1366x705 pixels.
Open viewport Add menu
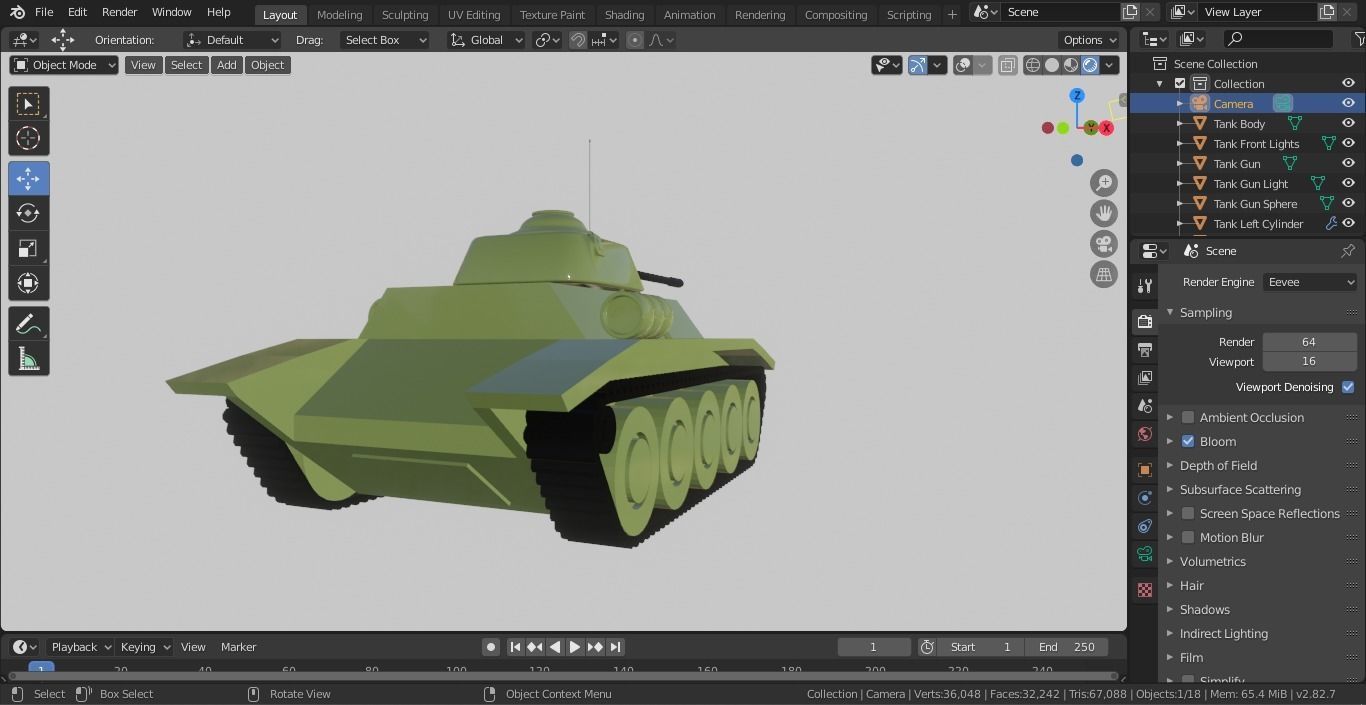pyautogui.click(x=227, y=65)
